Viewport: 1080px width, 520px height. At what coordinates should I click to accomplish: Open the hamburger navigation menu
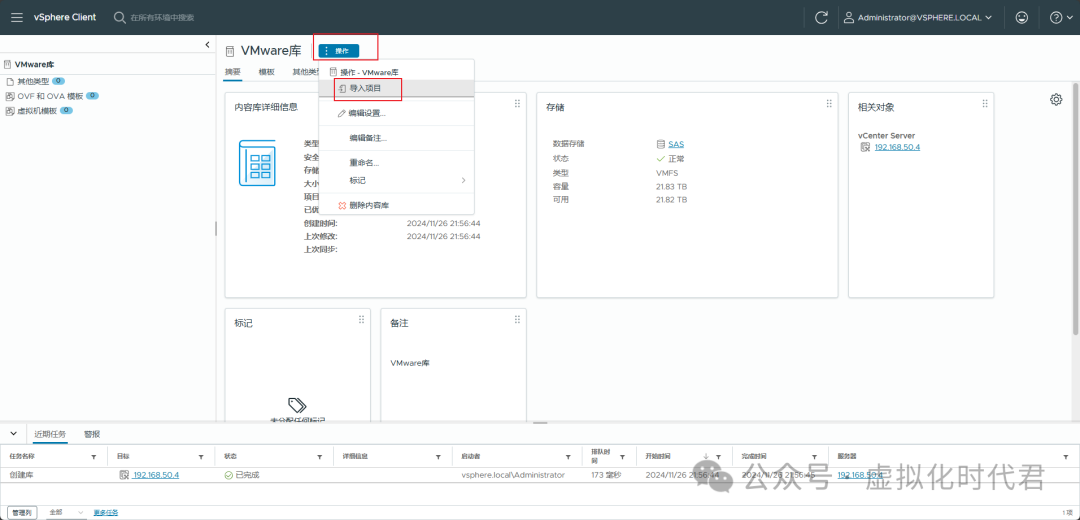pos(17,17)
